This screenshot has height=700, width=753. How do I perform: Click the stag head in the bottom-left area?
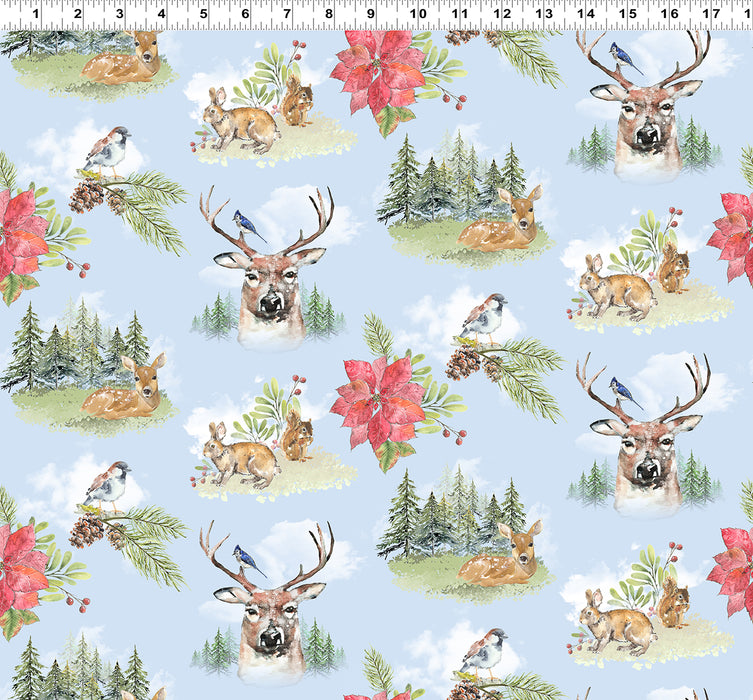[267, 600]
